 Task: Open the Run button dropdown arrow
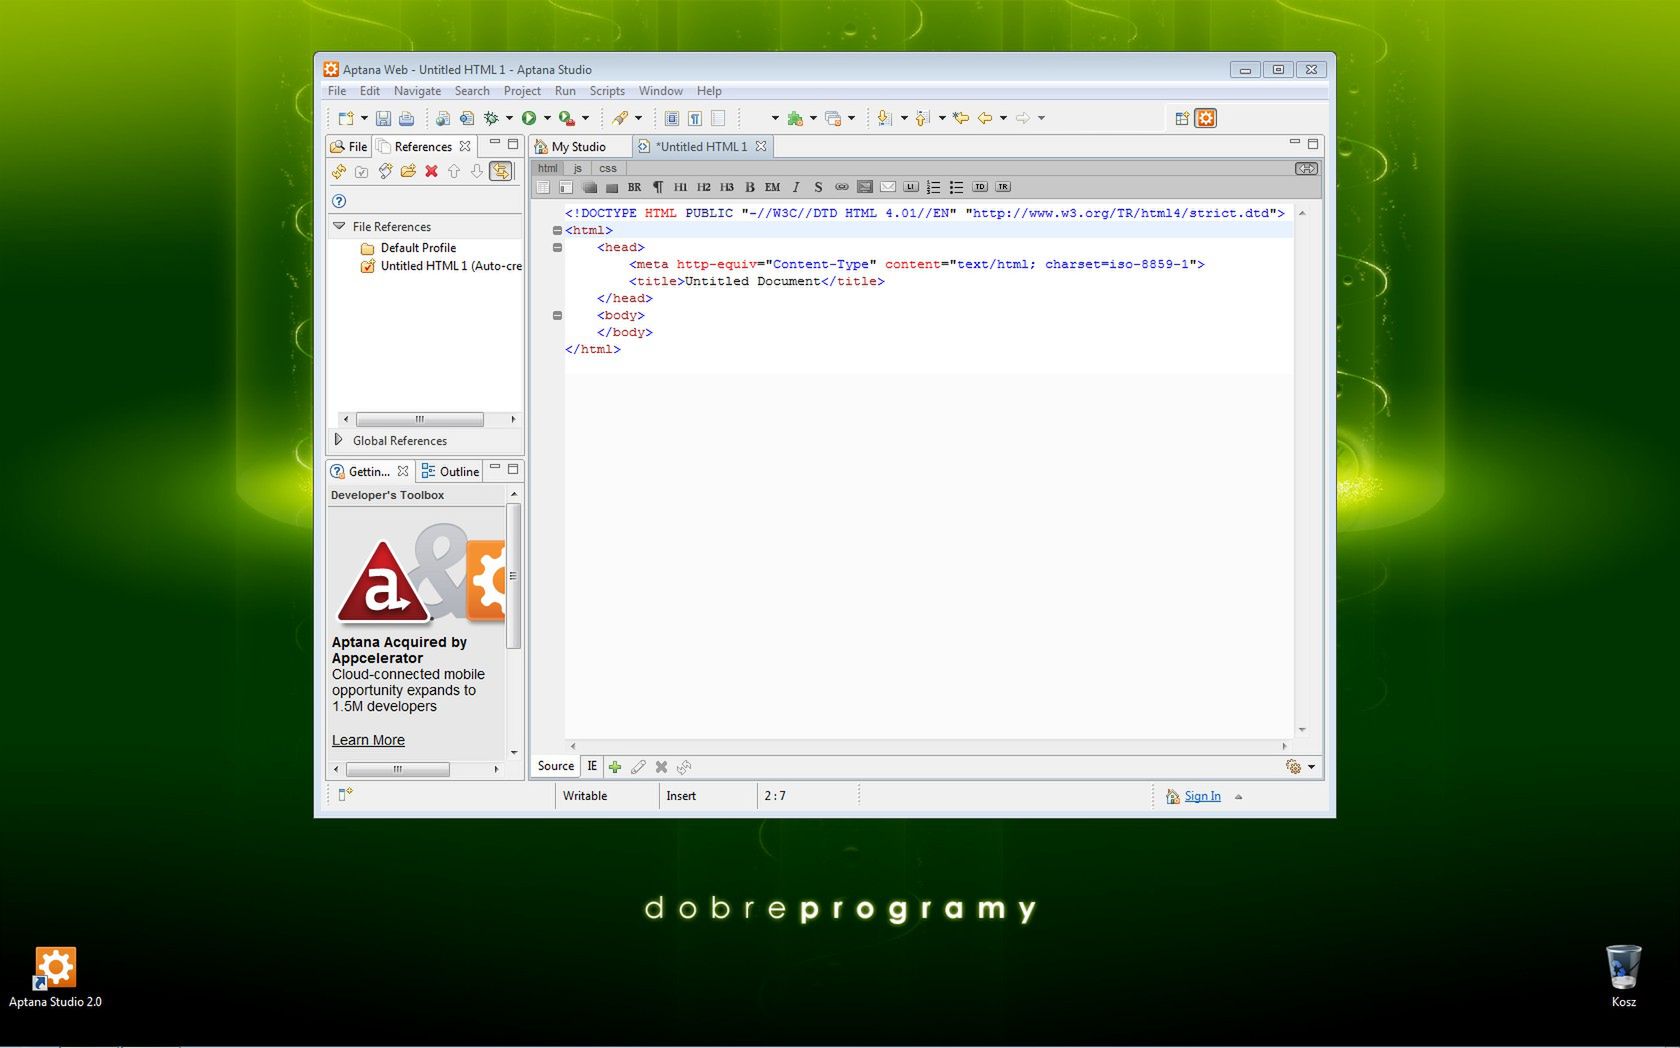(547, 118)
